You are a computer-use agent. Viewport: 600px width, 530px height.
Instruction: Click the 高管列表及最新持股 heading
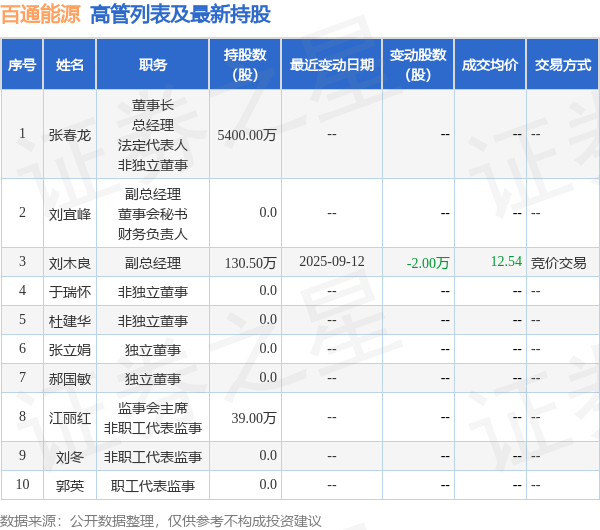180,15
